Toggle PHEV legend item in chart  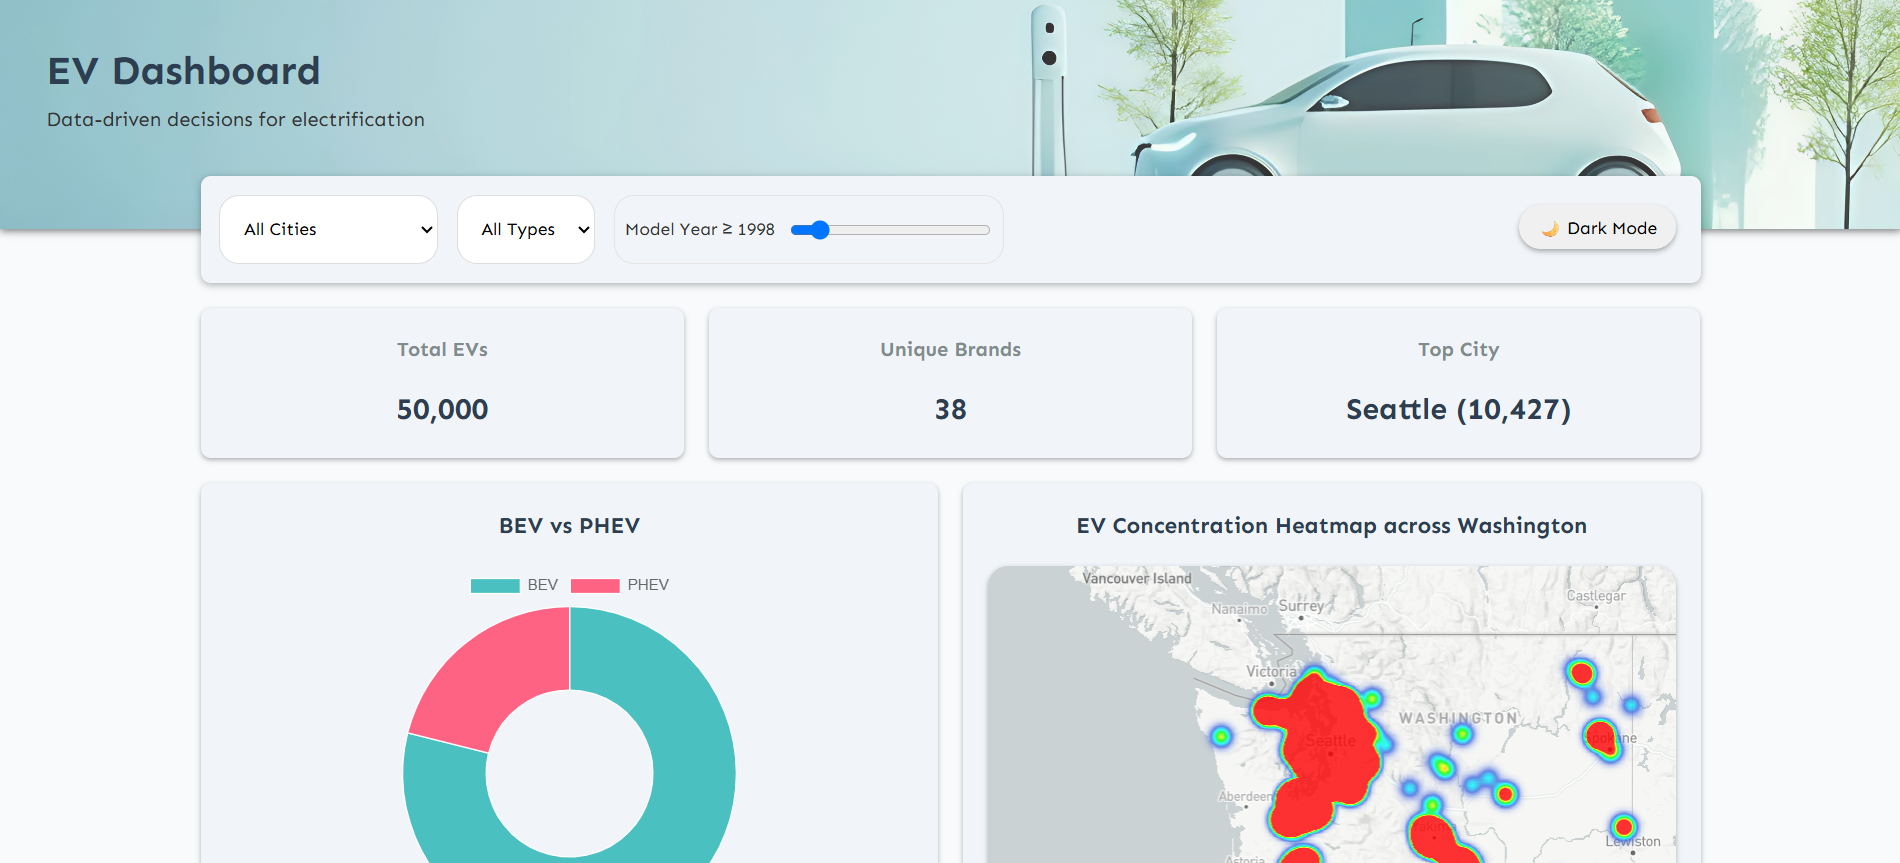(620, 585)
